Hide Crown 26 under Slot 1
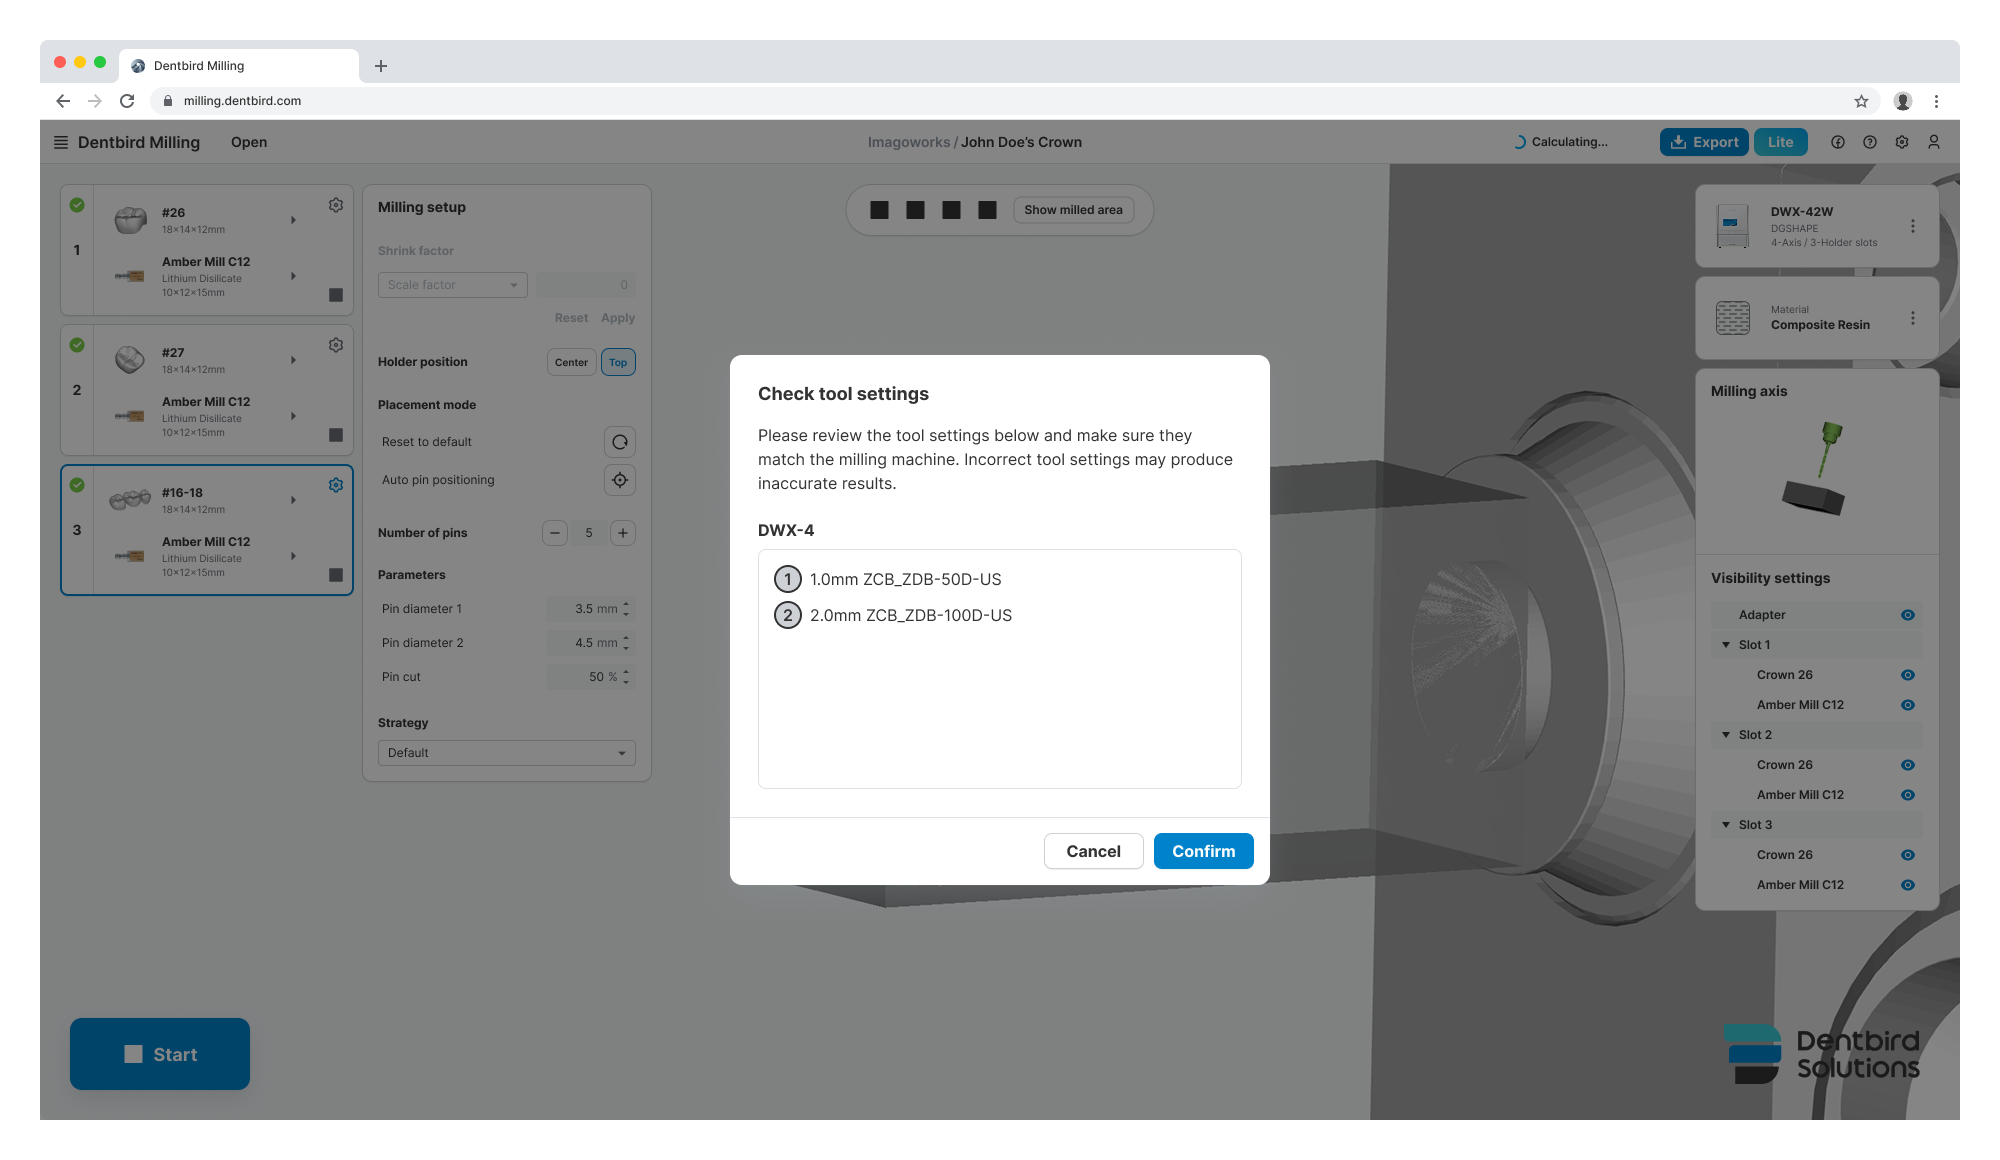This screenshot has height=1160, width=2000. 1908,675
